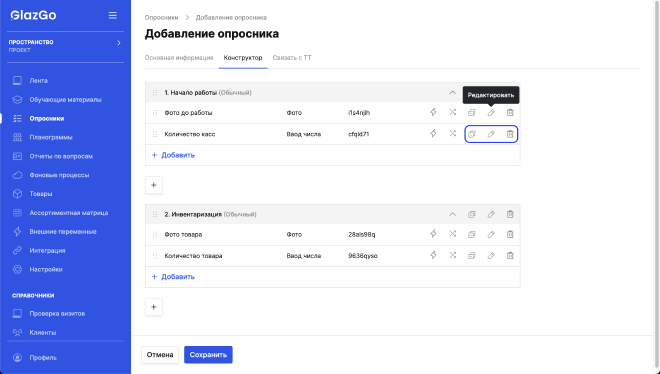This screenshot has height=374, width=660.
Task: Toggle the sidebar with the hamburger icon
Action: tap(112, 16)
